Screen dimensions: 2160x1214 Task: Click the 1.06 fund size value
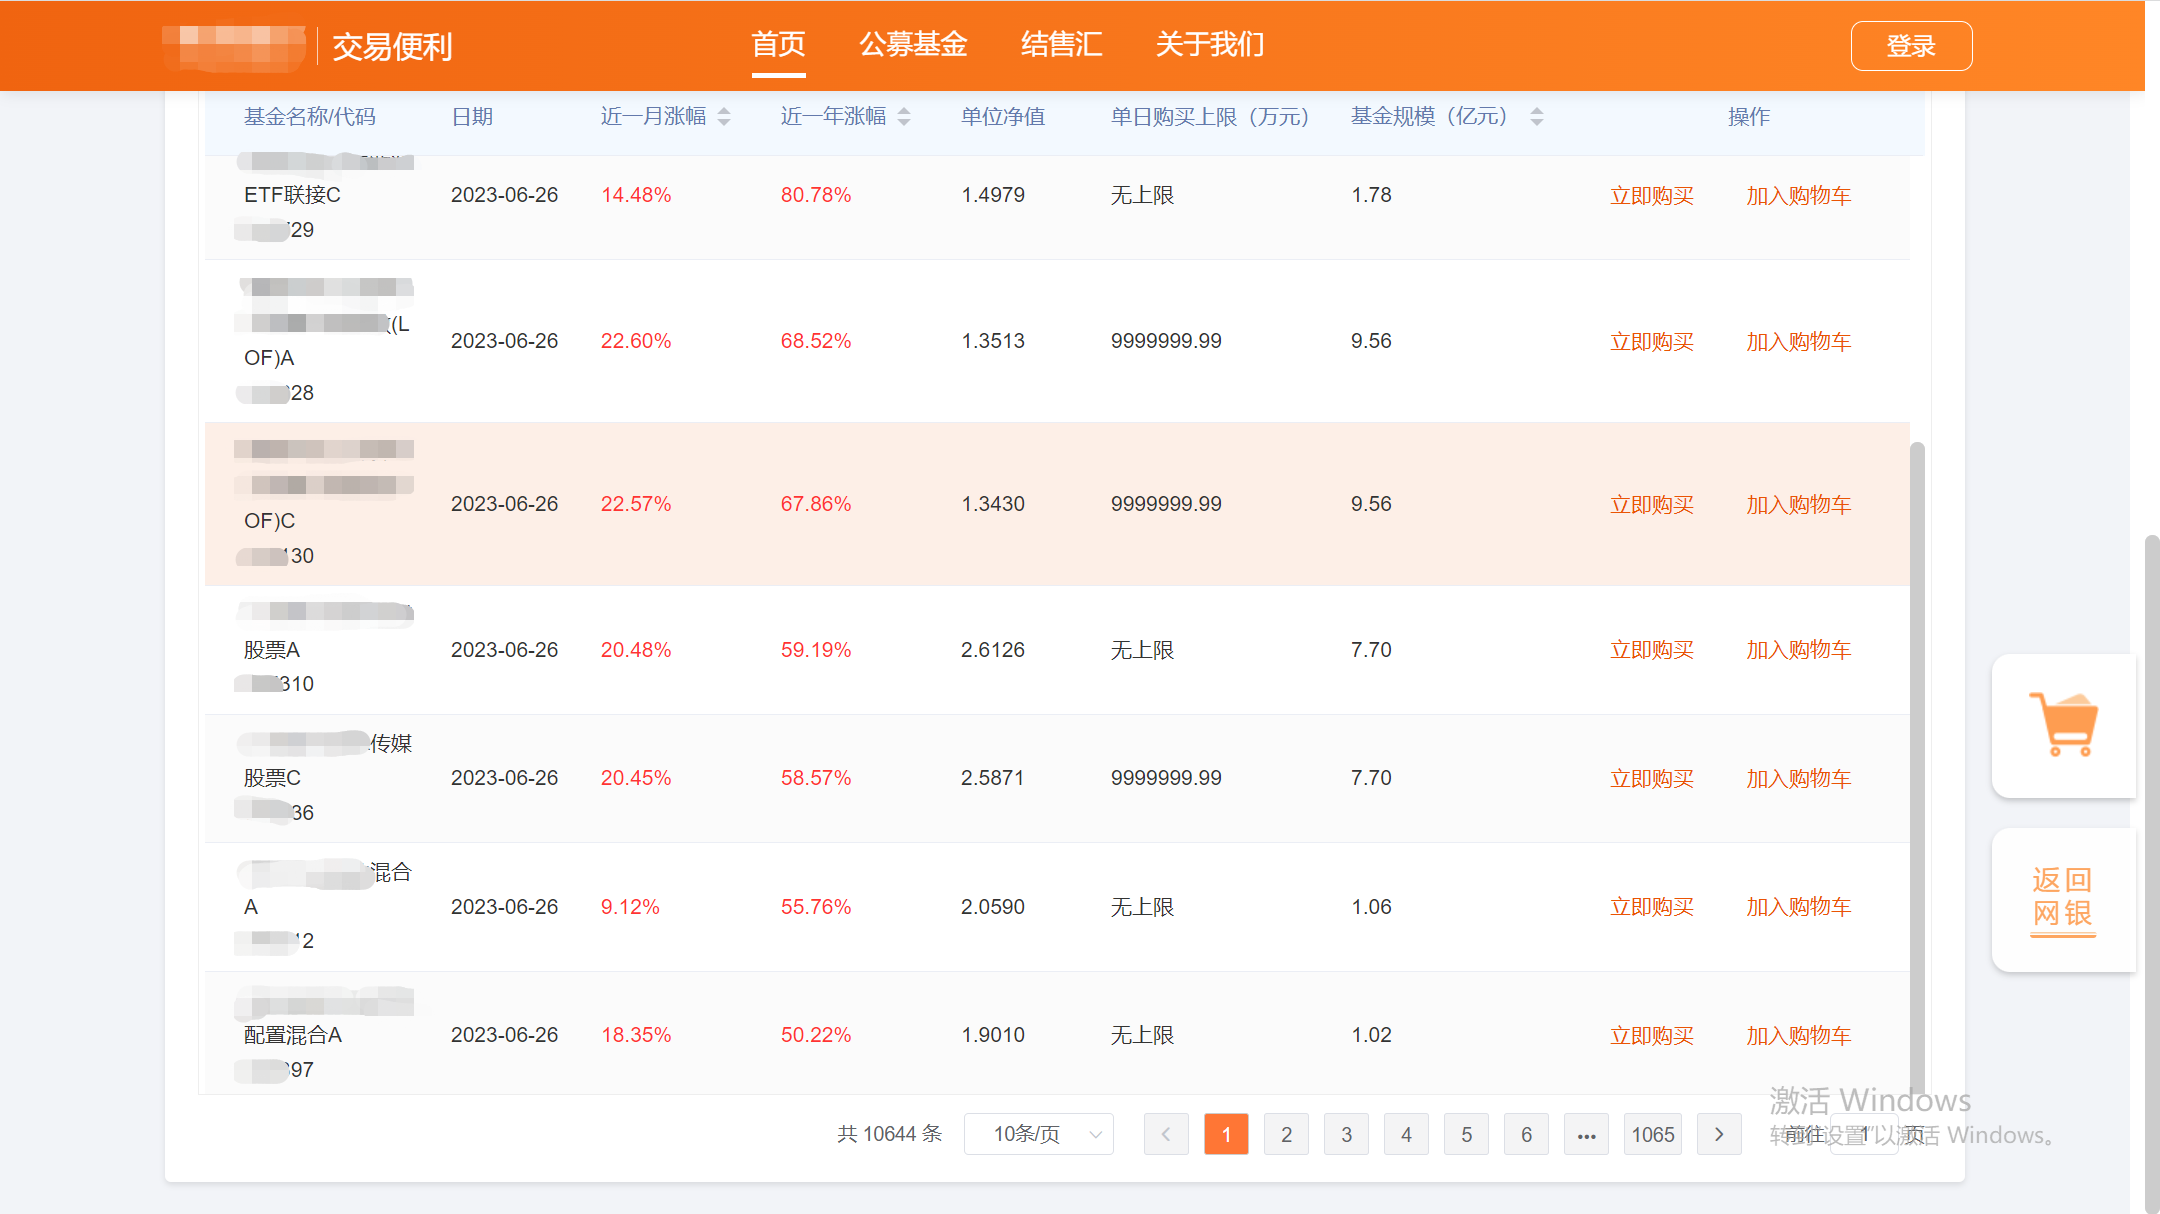pyautogui.click(x=1371, y=907)
